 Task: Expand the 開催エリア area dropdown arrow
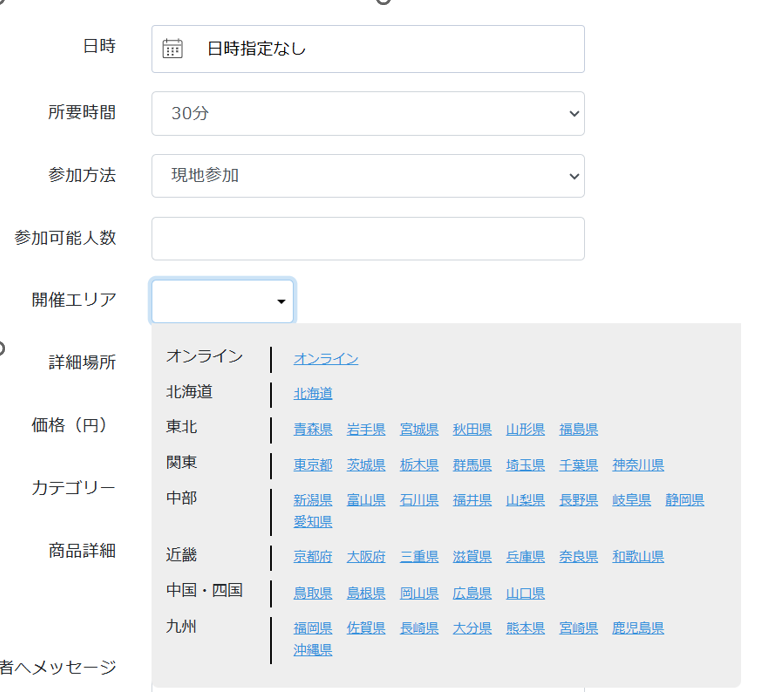coord(281,301)
